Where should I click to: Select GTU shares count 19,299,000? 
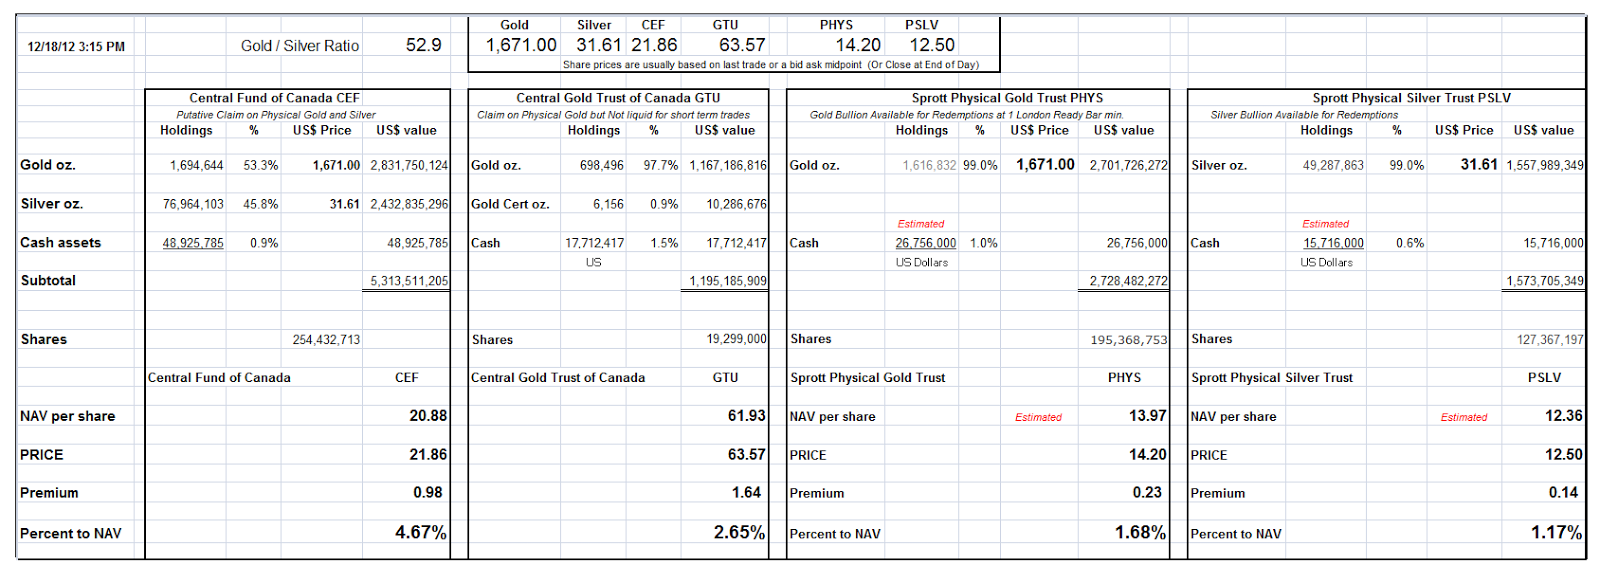[x=737, y=340]
